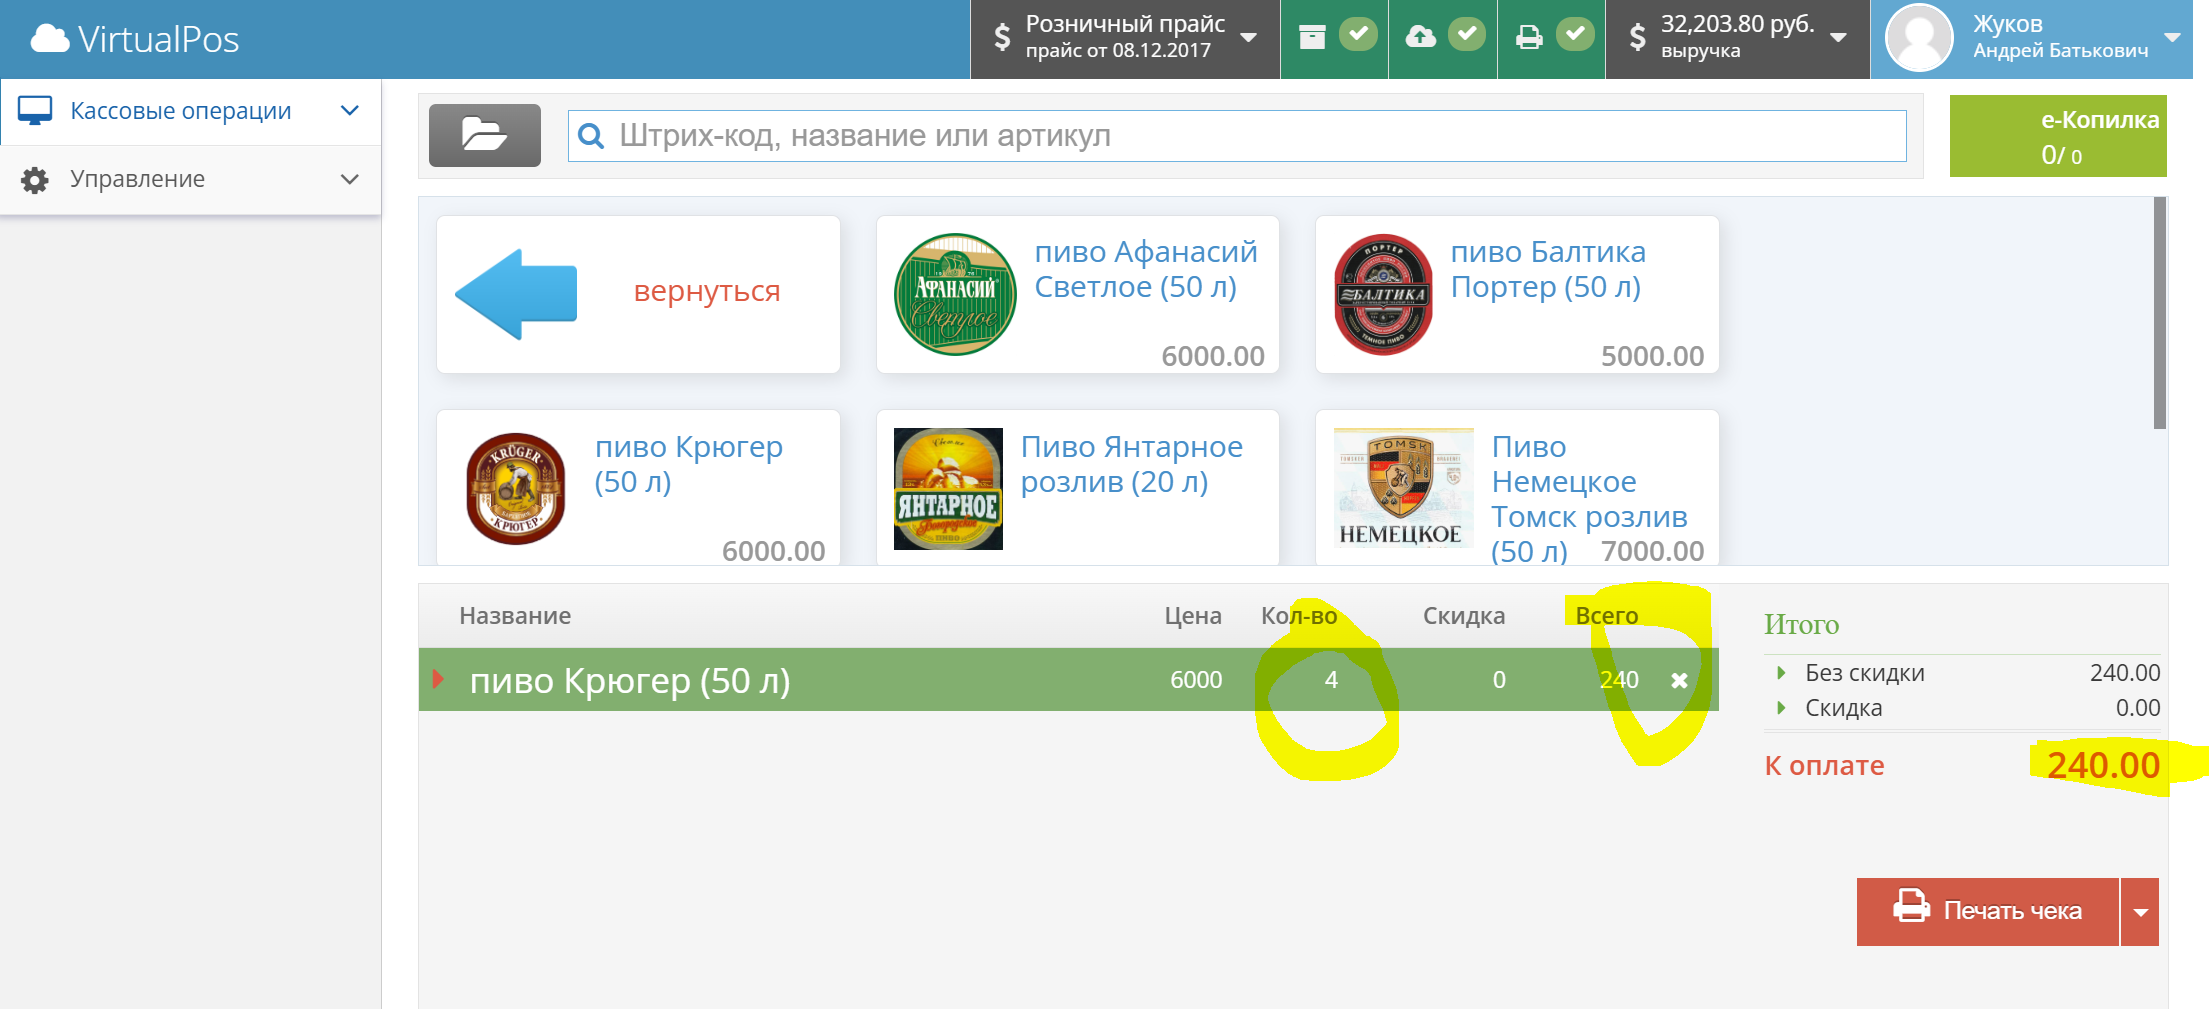Remove пиво Крюгер row with the X icon

[1679, 681]
